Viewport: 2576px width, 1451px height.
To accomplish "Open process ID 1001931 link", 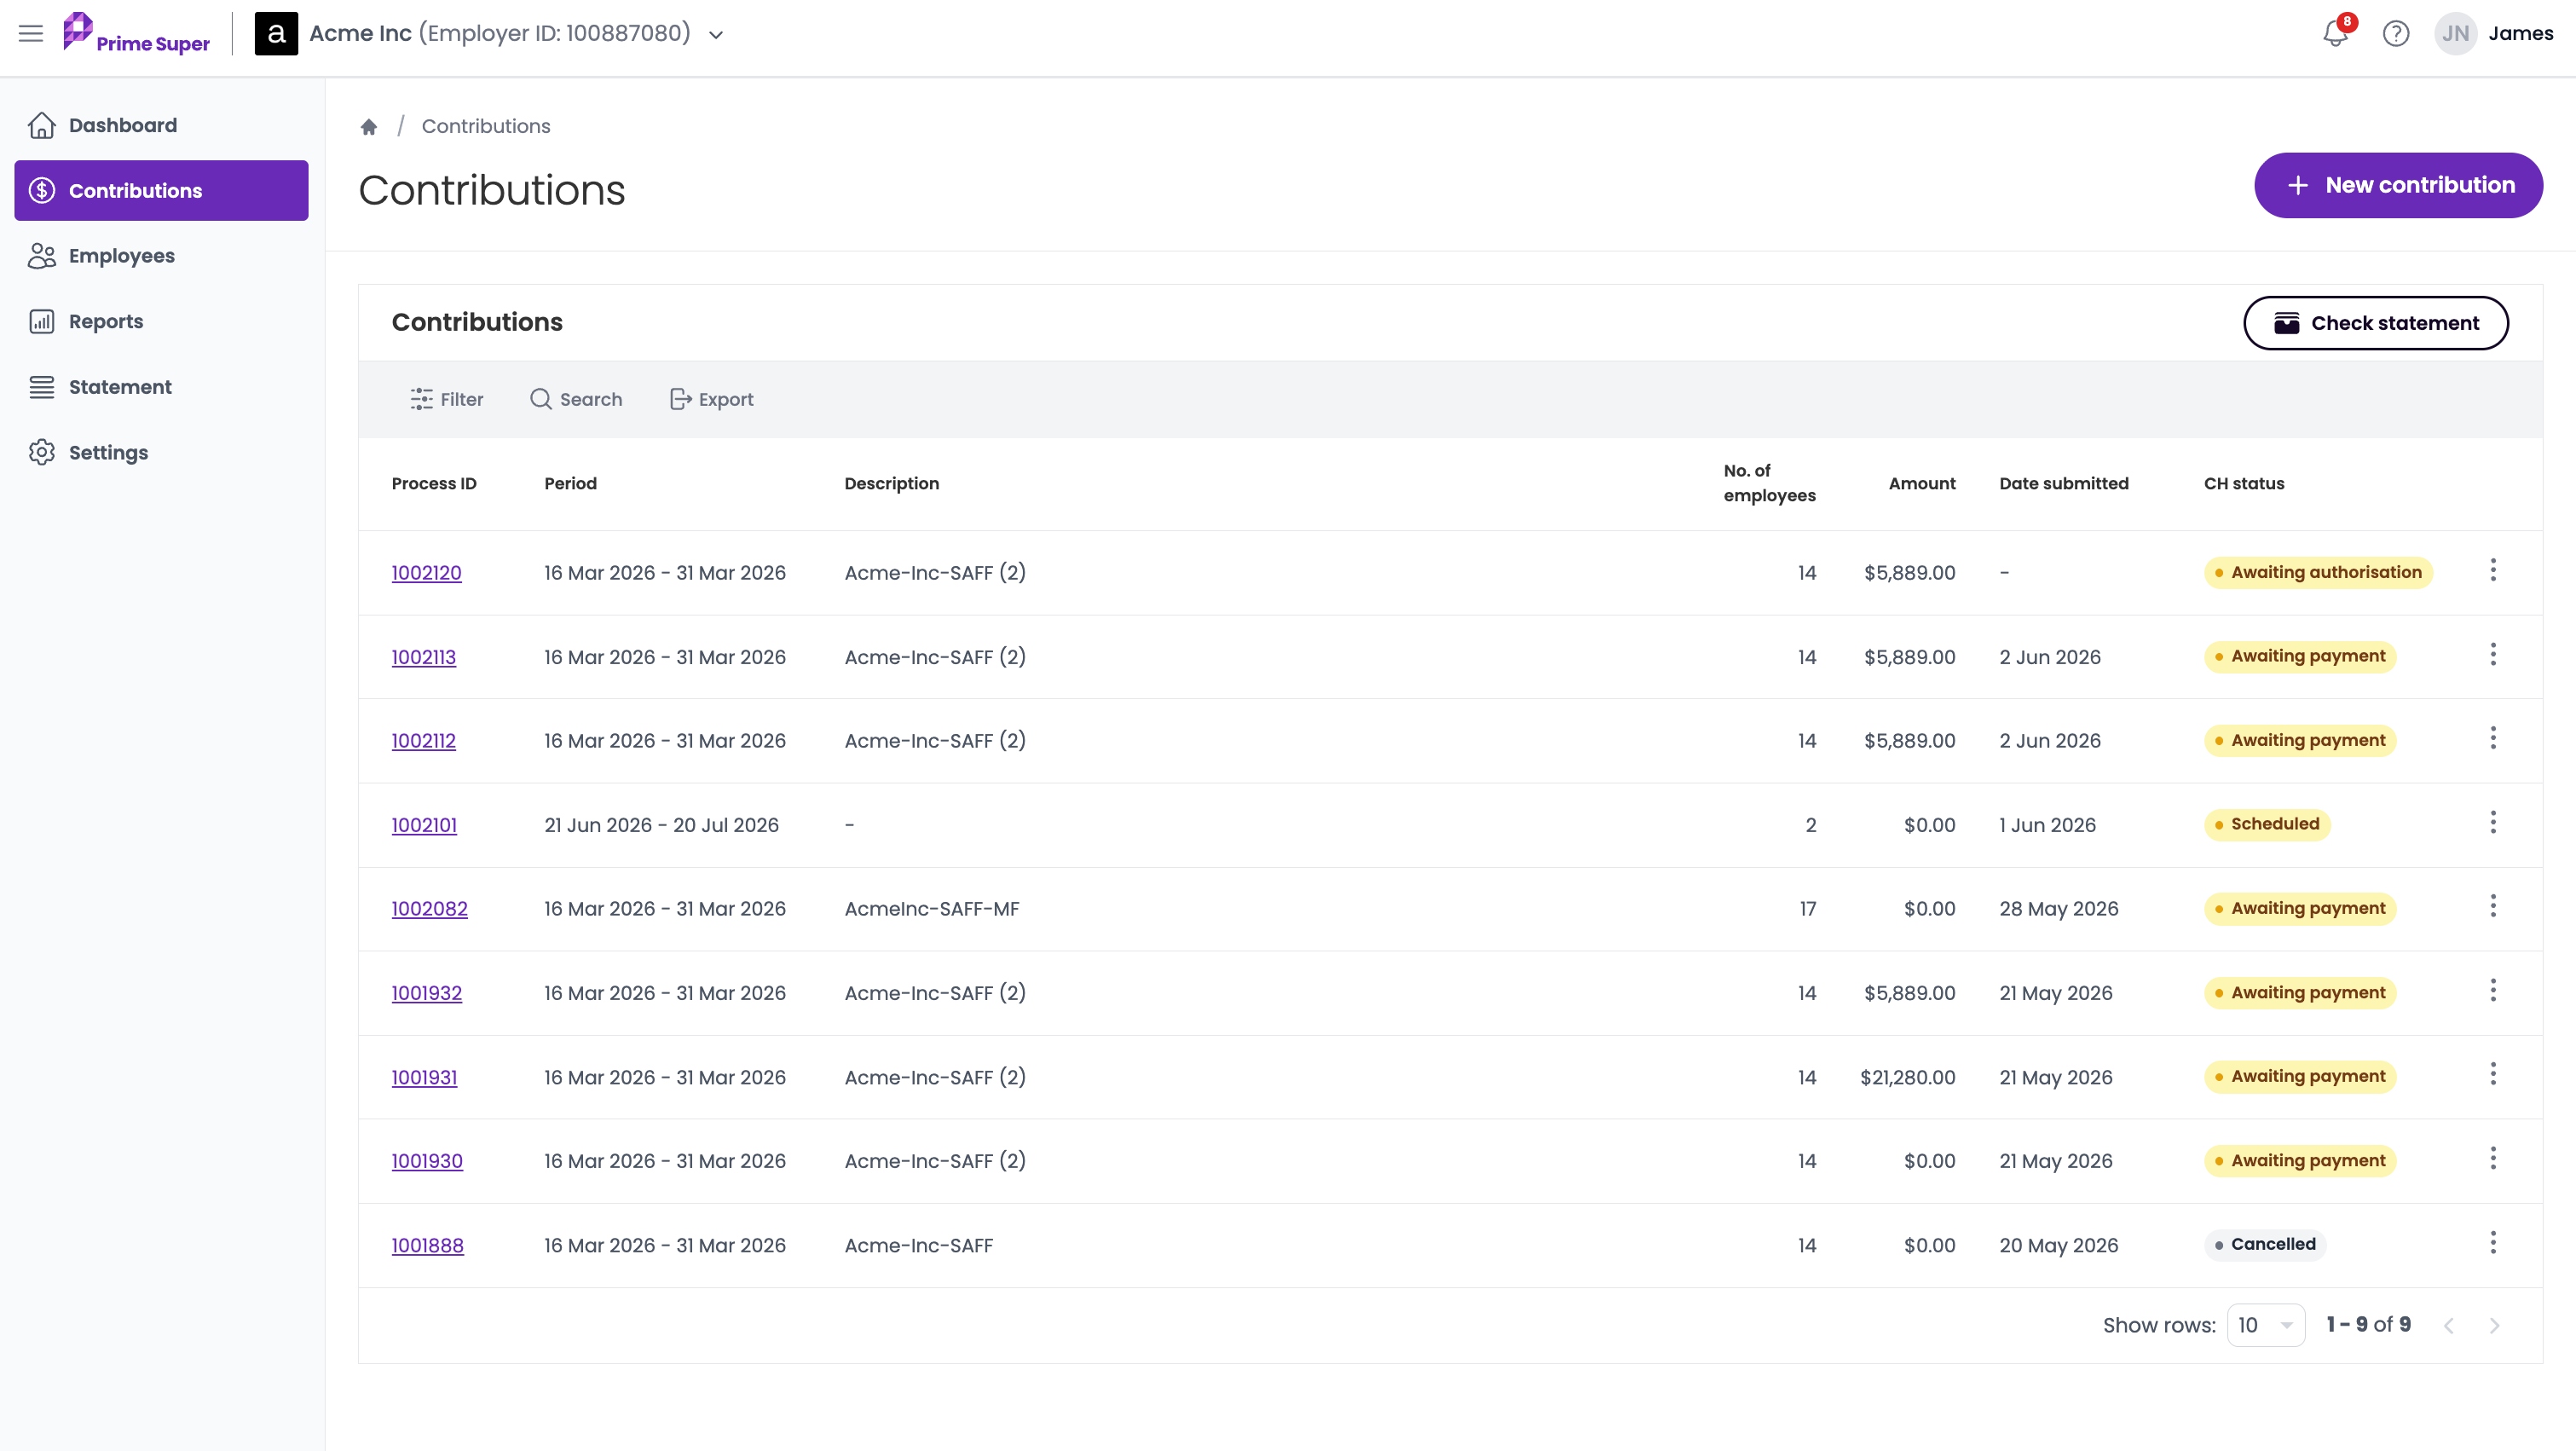I will coord(424,1077).
